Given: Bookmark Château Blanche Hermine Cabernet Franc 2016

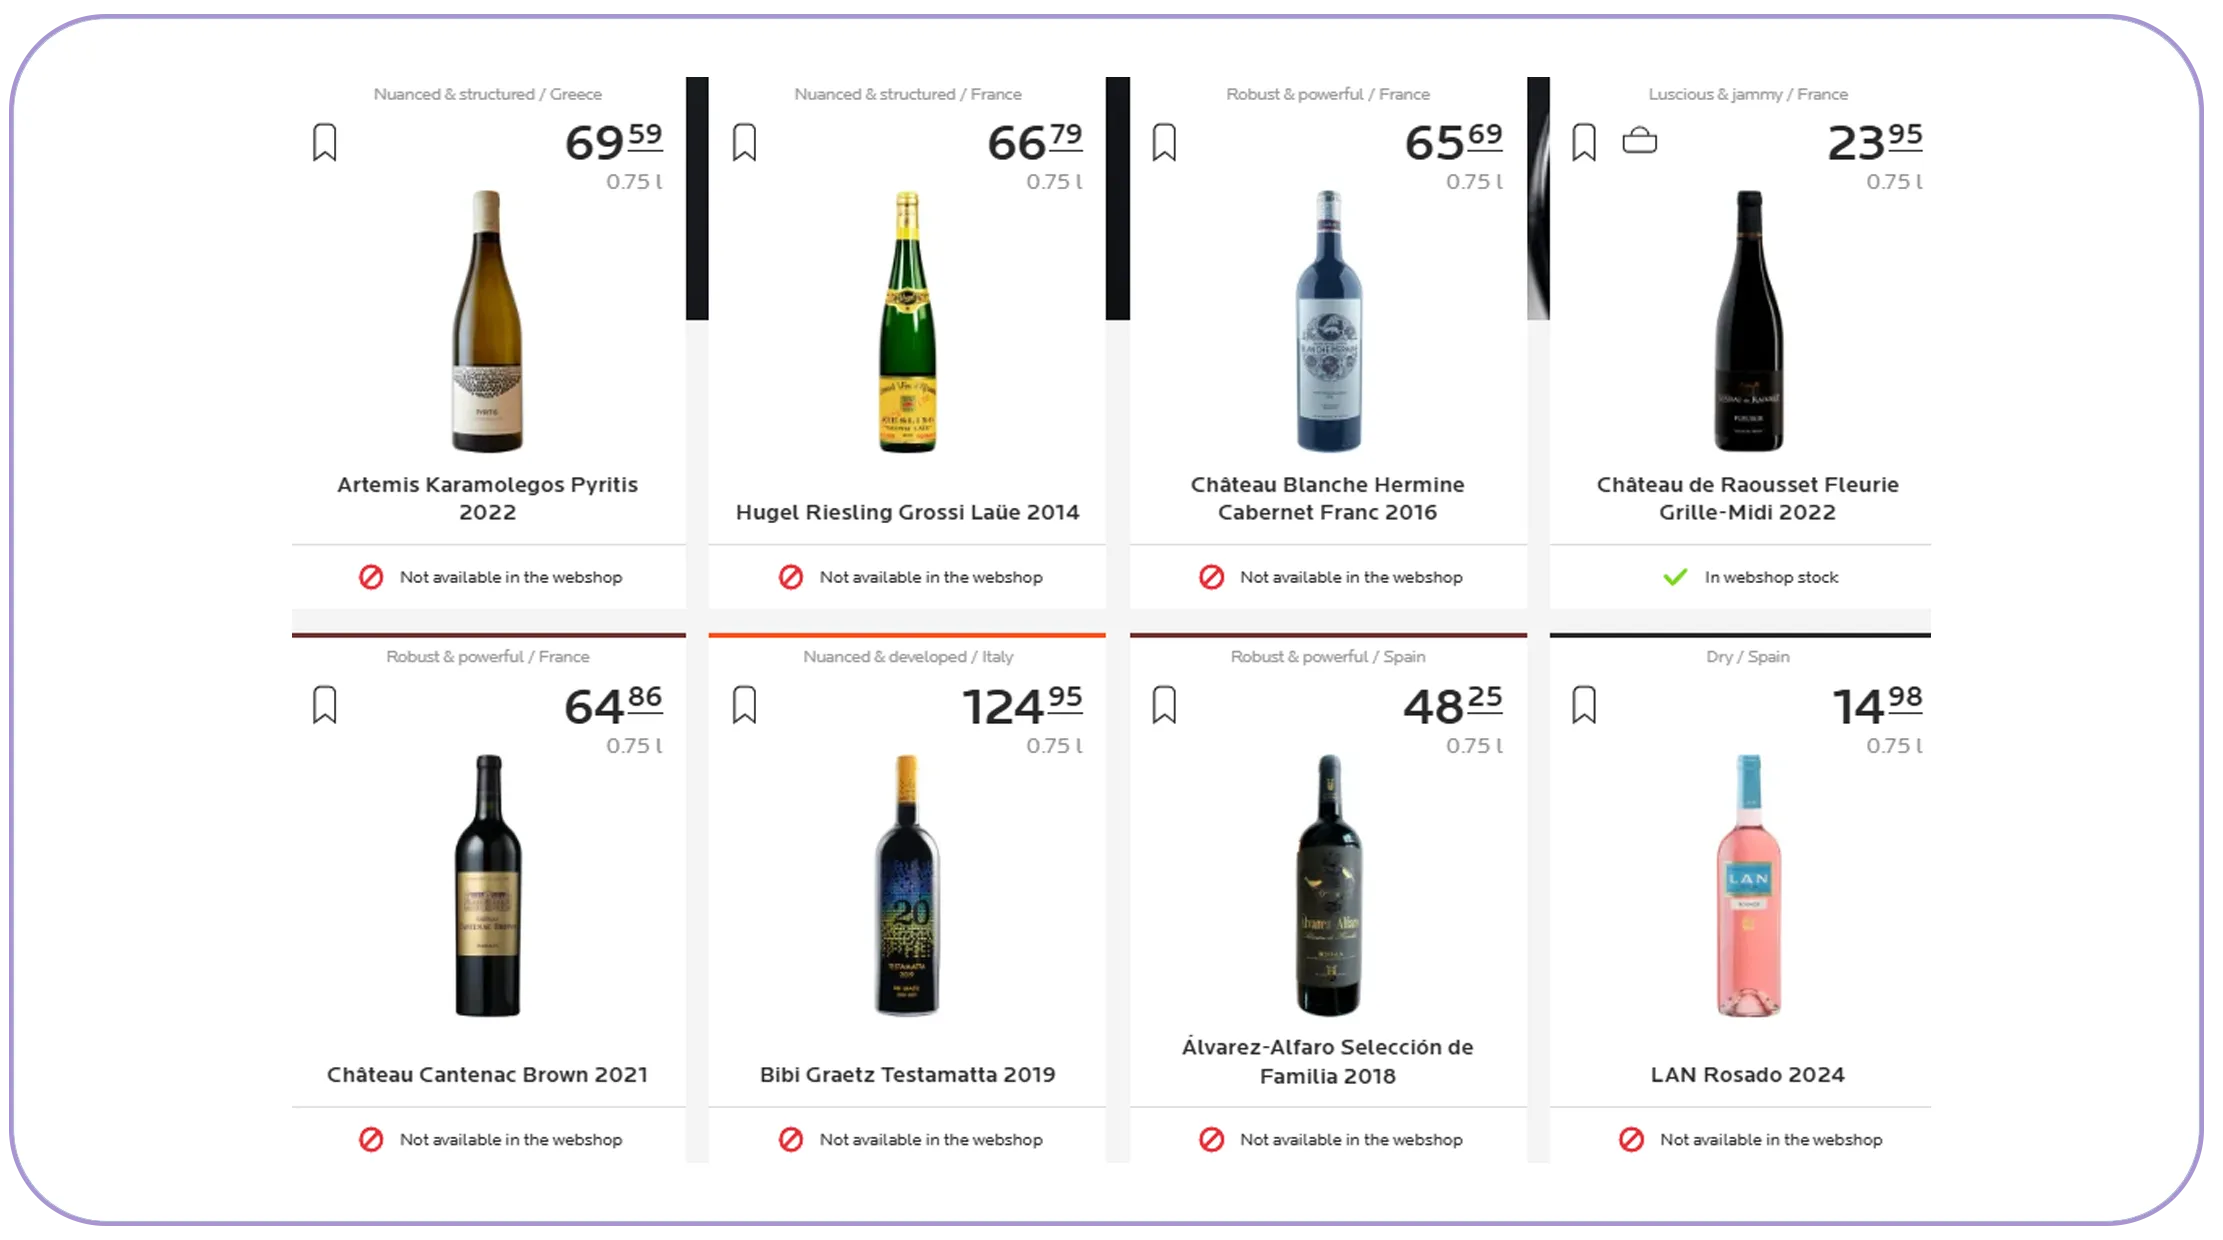Looking at the screenshot, I should point(1164,142).
